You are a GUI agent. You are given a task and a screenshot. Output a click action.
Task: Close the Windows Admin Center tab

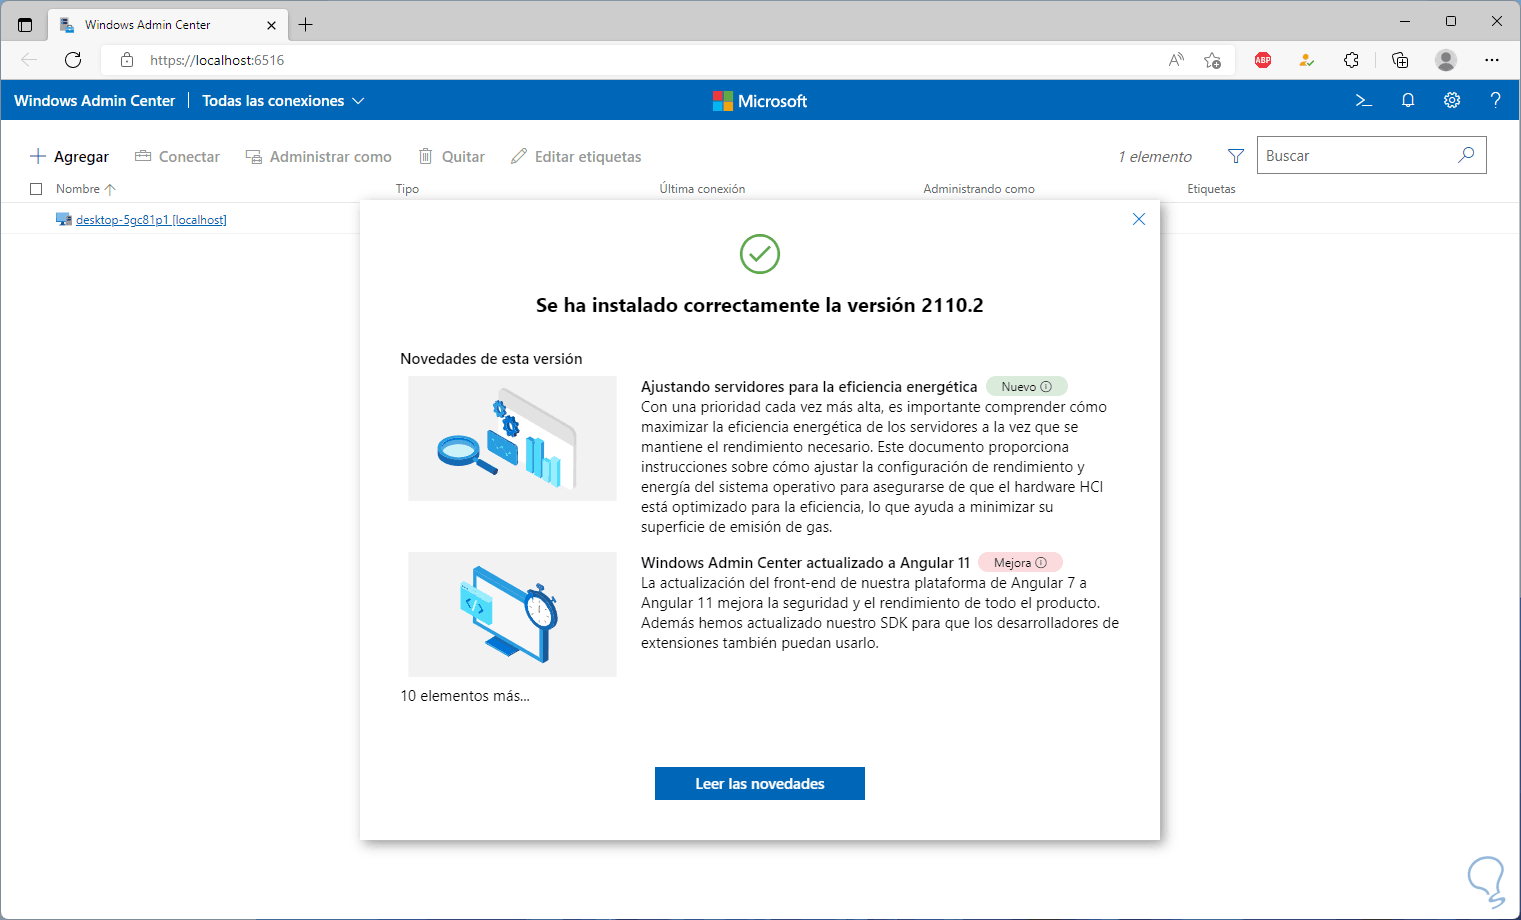click(x=271, y=25)
